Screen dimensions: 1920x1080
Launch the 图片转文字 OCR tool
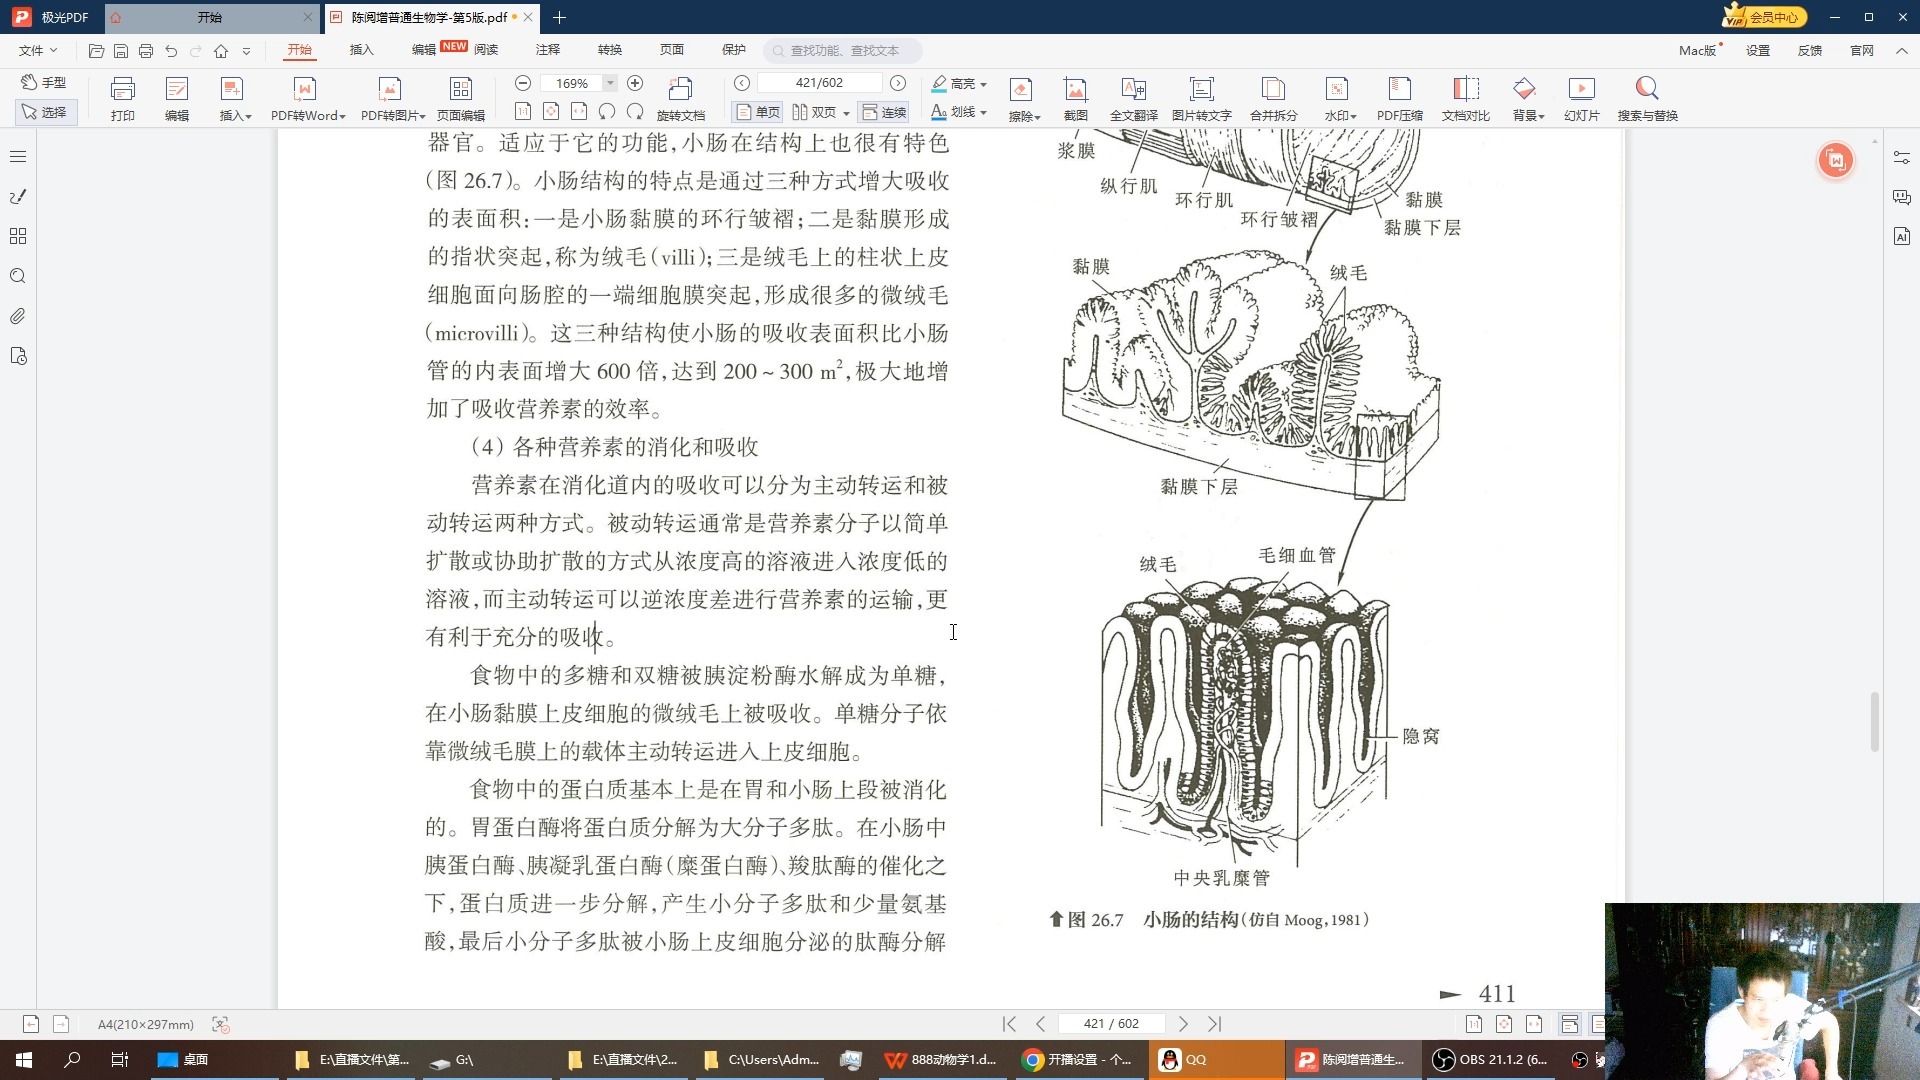coord(1201,97)
